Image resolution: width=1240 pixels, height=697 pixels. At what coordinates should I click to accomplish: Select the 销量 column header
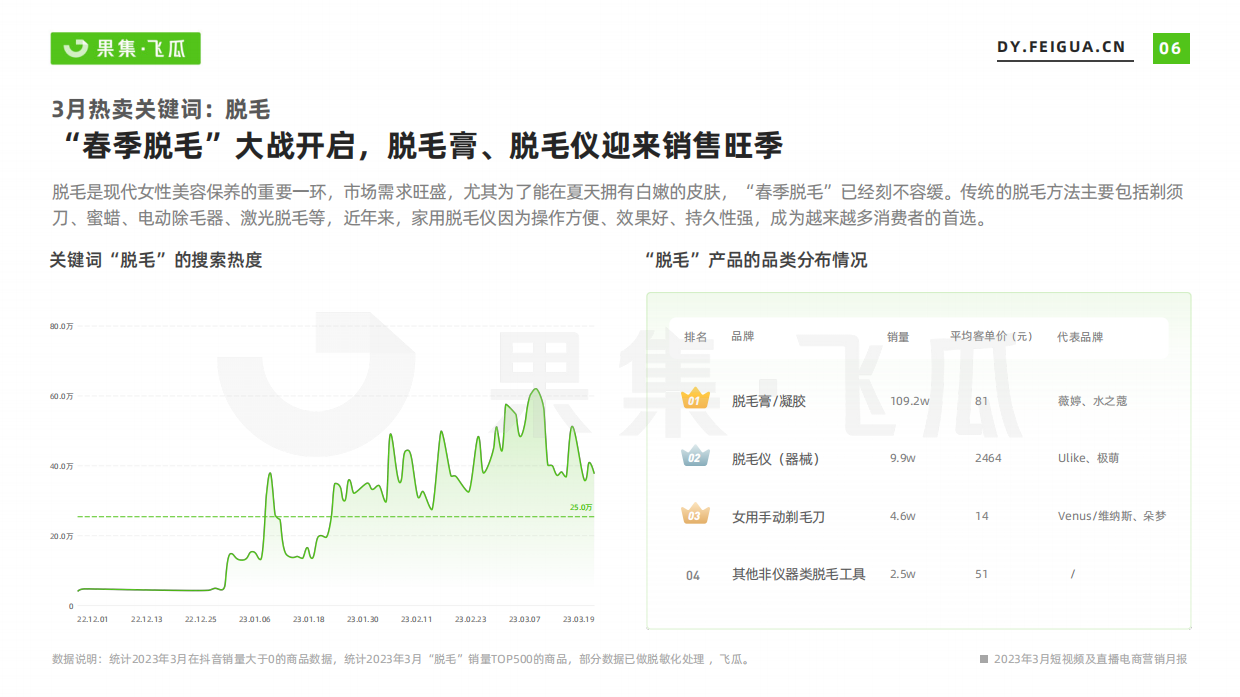pyautogui.click(x=900, y=337)
